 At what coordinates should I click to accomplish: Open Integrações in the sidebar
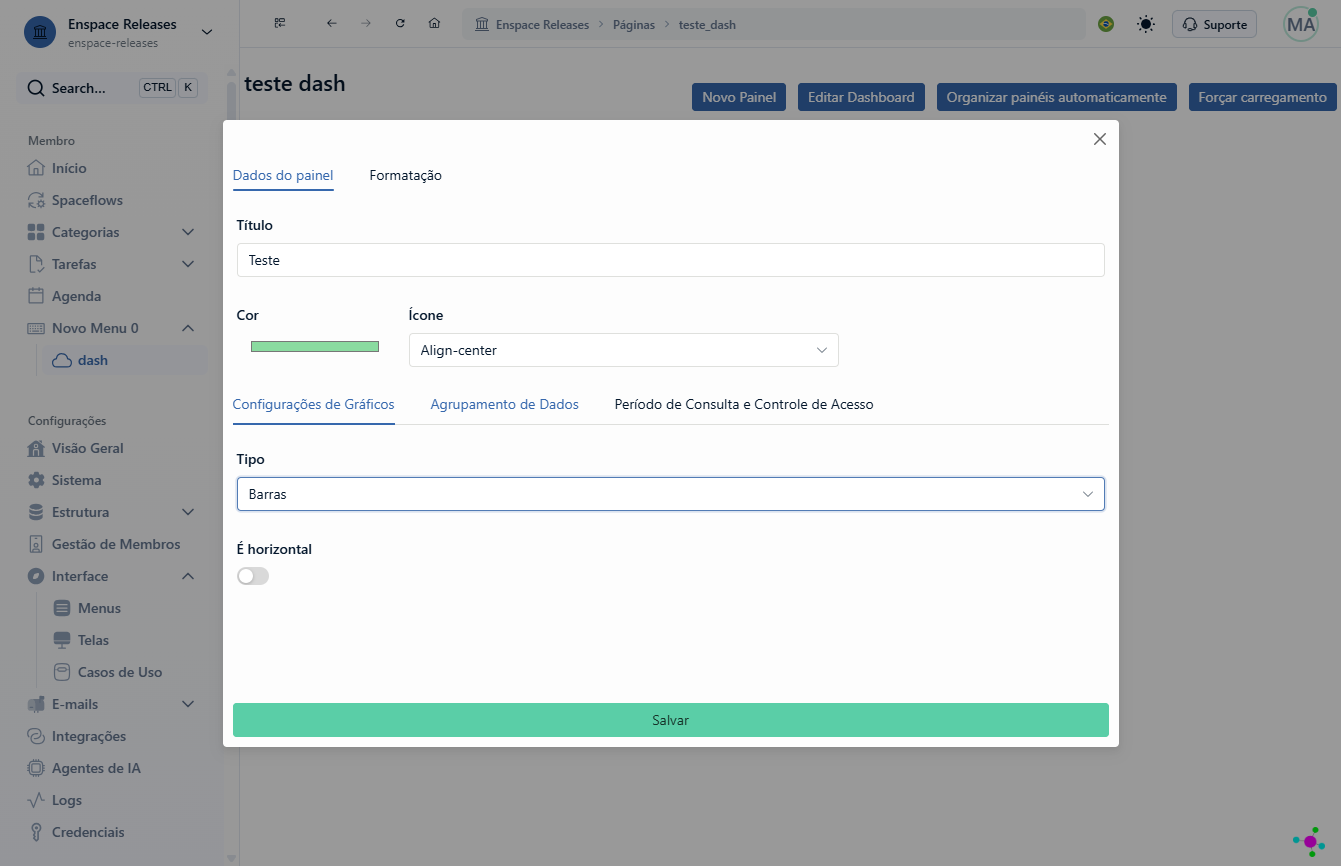(112, 736)
